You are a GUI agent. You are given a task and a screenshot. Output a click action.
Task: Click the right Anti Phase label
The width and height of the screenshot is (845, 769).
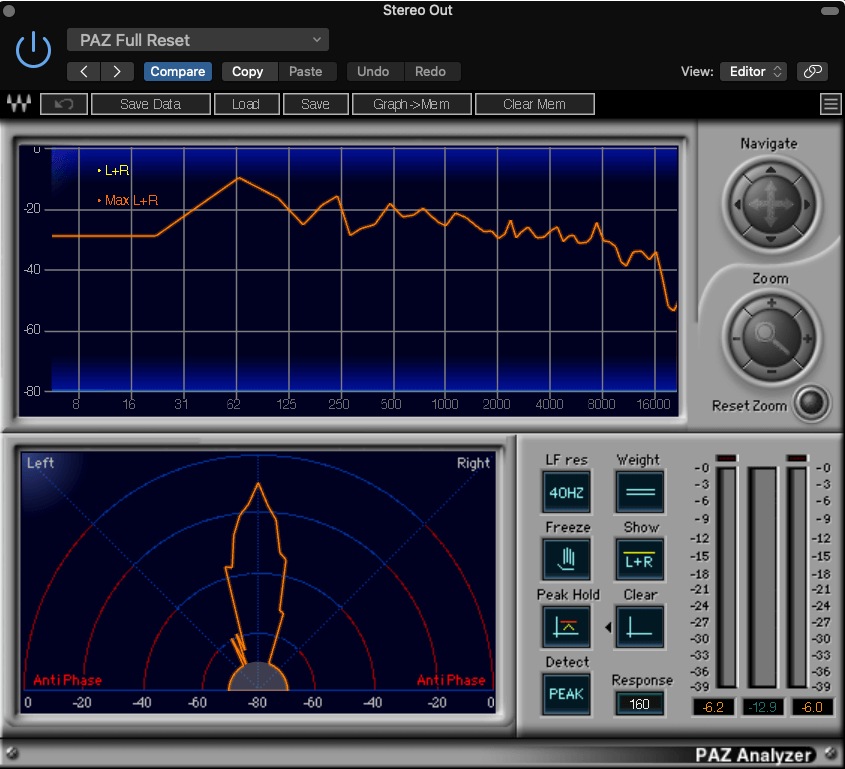pos(451,680)
